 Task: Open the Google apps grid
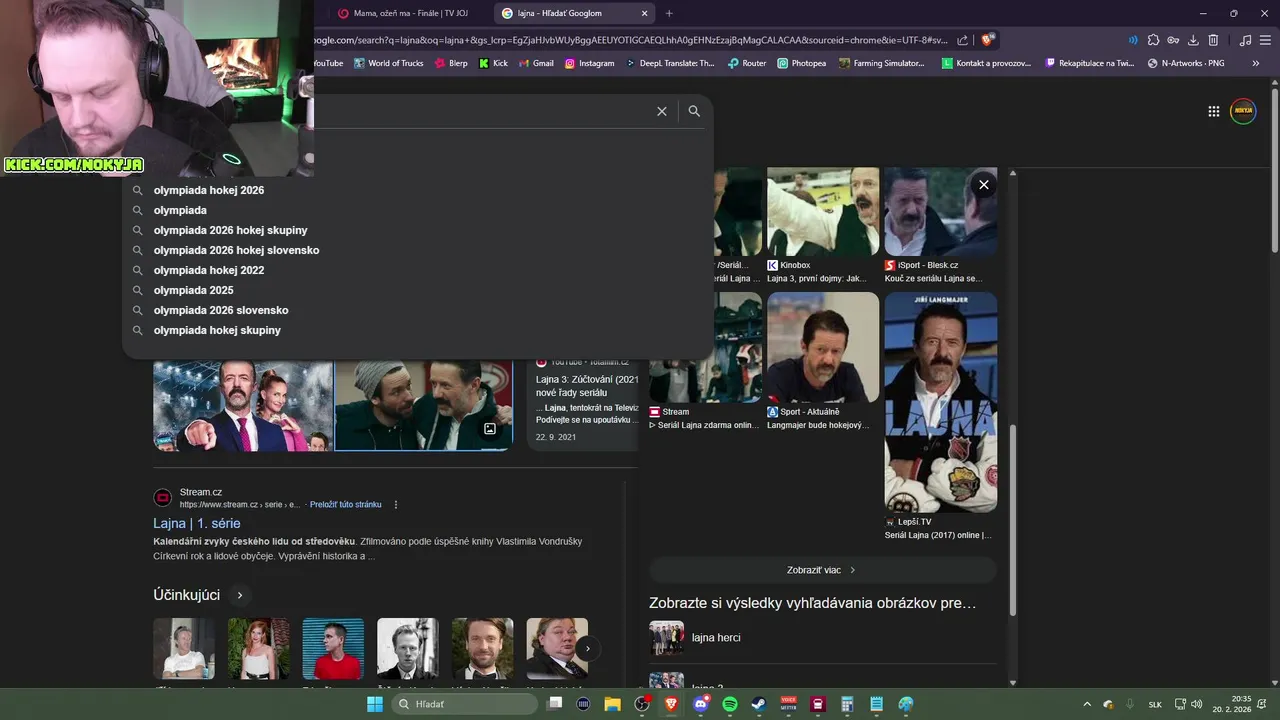tap(1213, 111)
